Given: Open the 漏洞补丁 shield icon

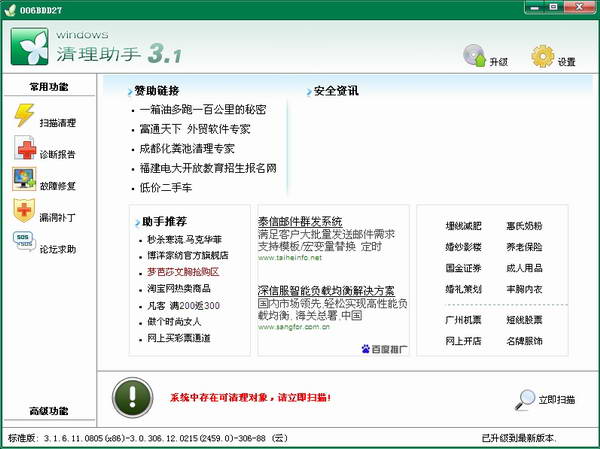Looking at the screenshot, I should (x=24, y=210).
